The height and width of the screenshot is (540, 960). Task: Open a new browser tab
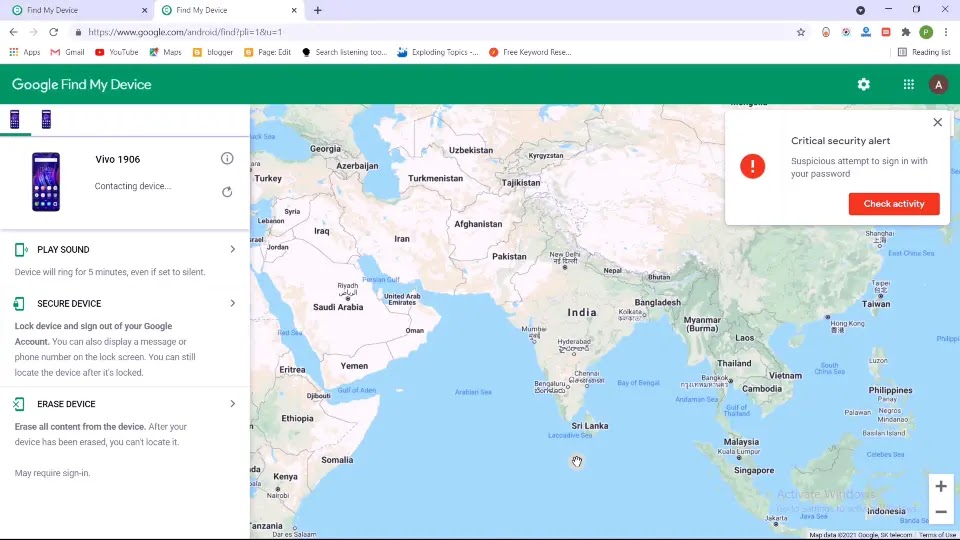click(x=318, y=10)
